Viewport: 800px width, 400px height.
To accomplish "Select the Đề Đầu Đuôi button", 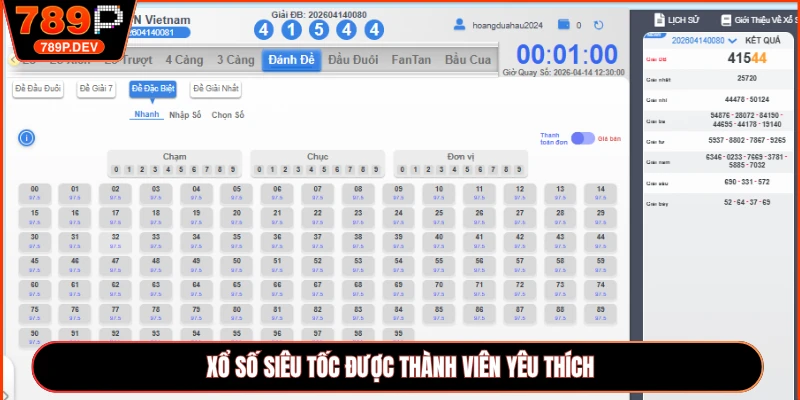I will coord(38,89).
